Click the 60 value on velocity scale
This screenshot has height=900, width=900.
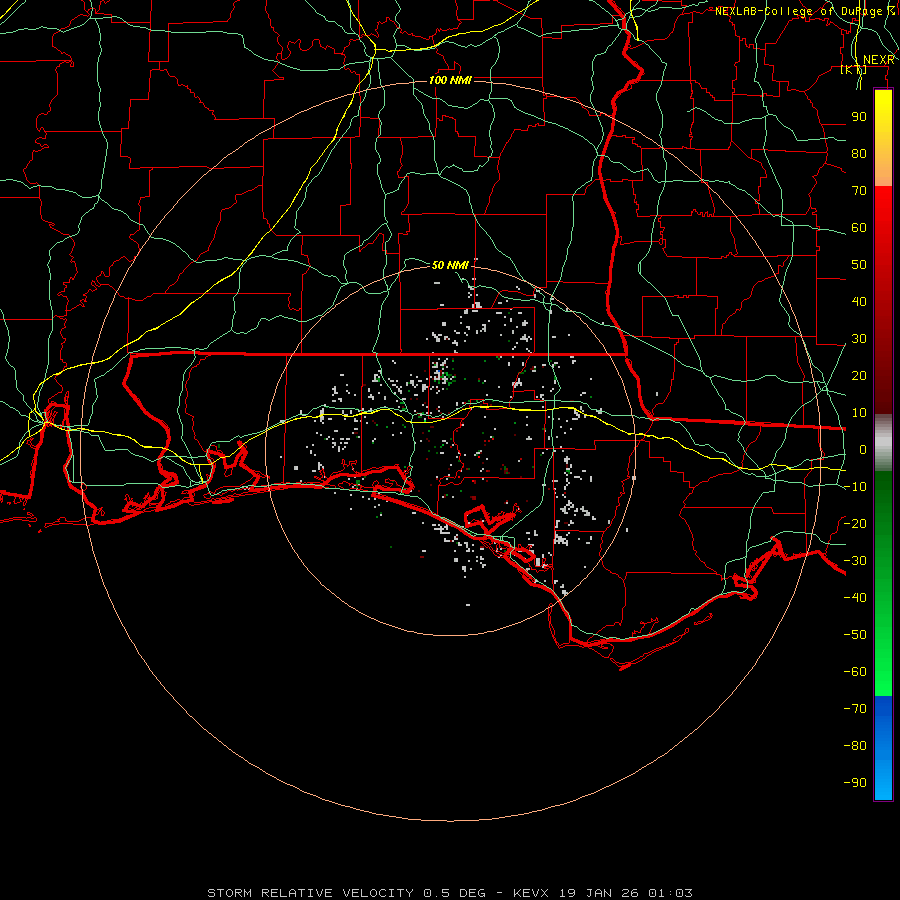pyautogui.click(x=859, y=228)
